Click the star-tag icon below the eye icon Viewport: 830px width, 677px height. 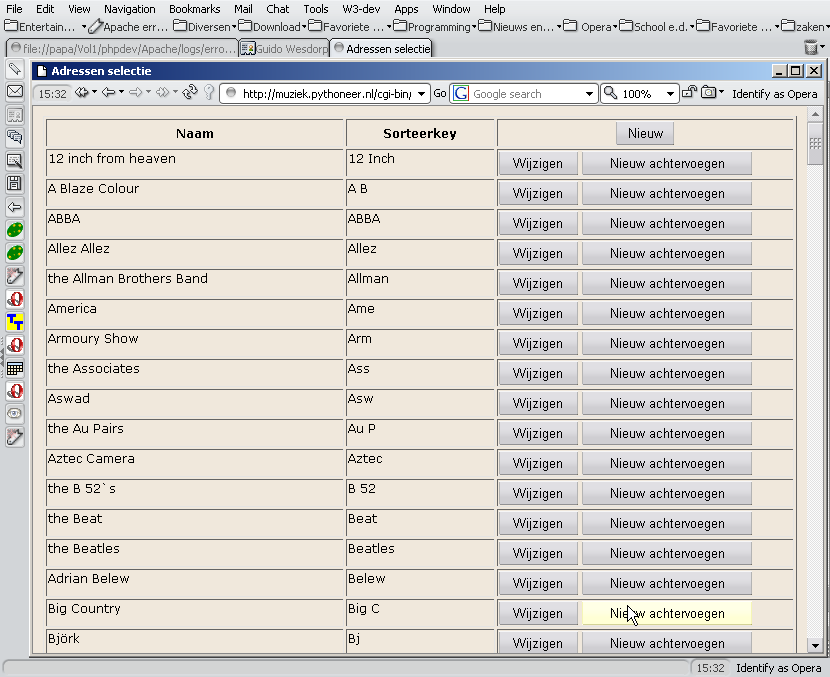[14, 437]
